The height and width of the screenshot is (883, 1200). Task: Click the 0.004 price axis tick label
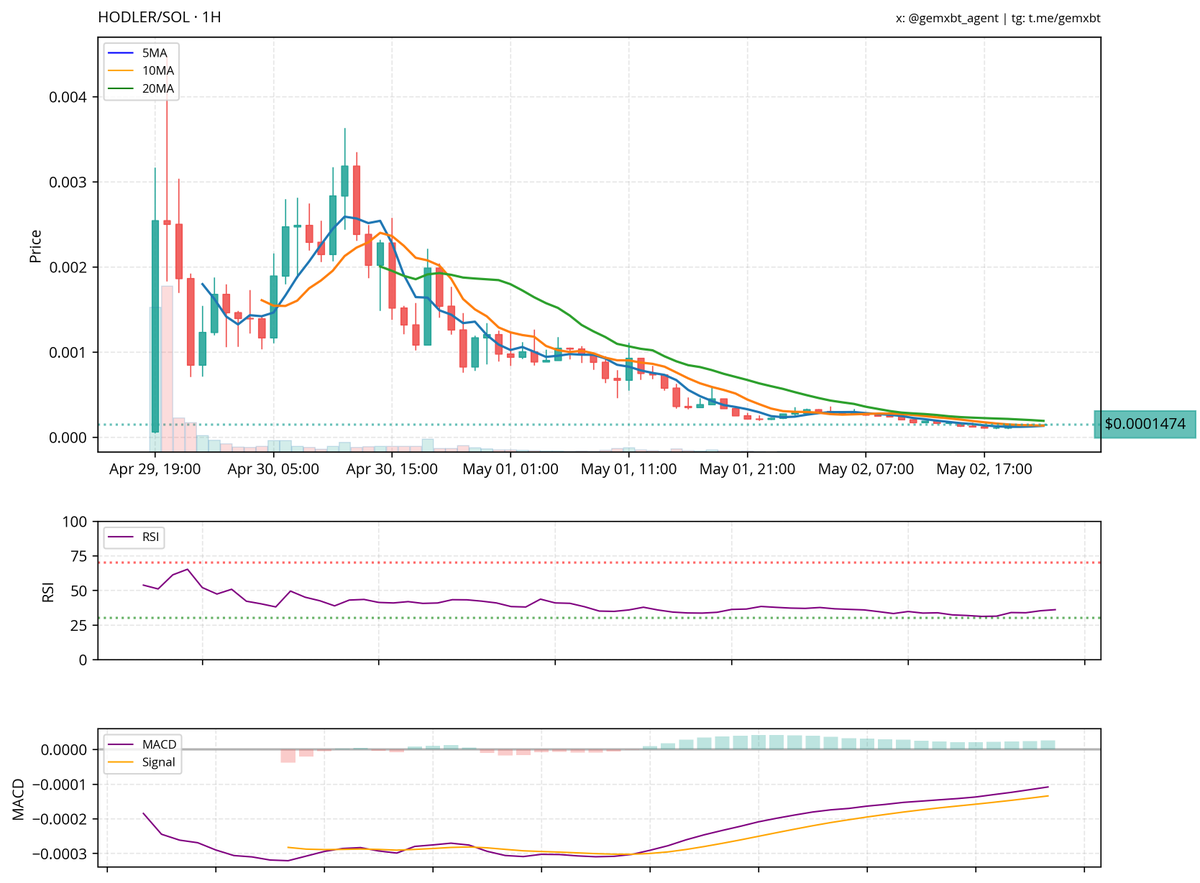(x=67, y=97)
